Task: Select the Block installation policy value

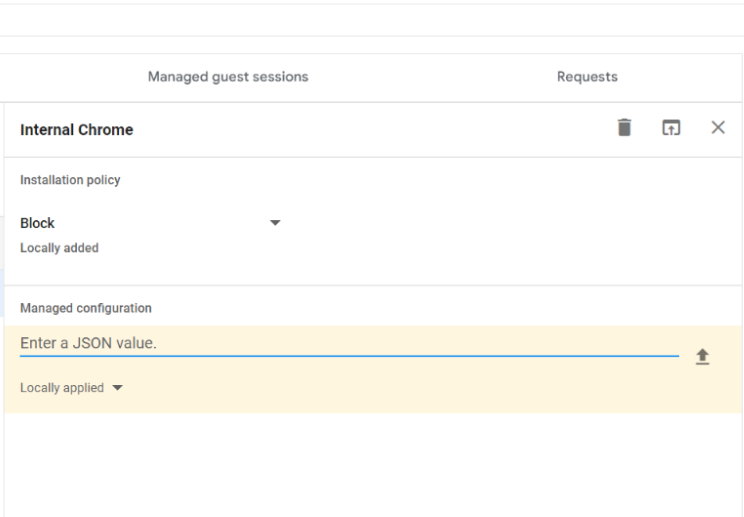Action: pyautogui.click(x=38, y=223)
